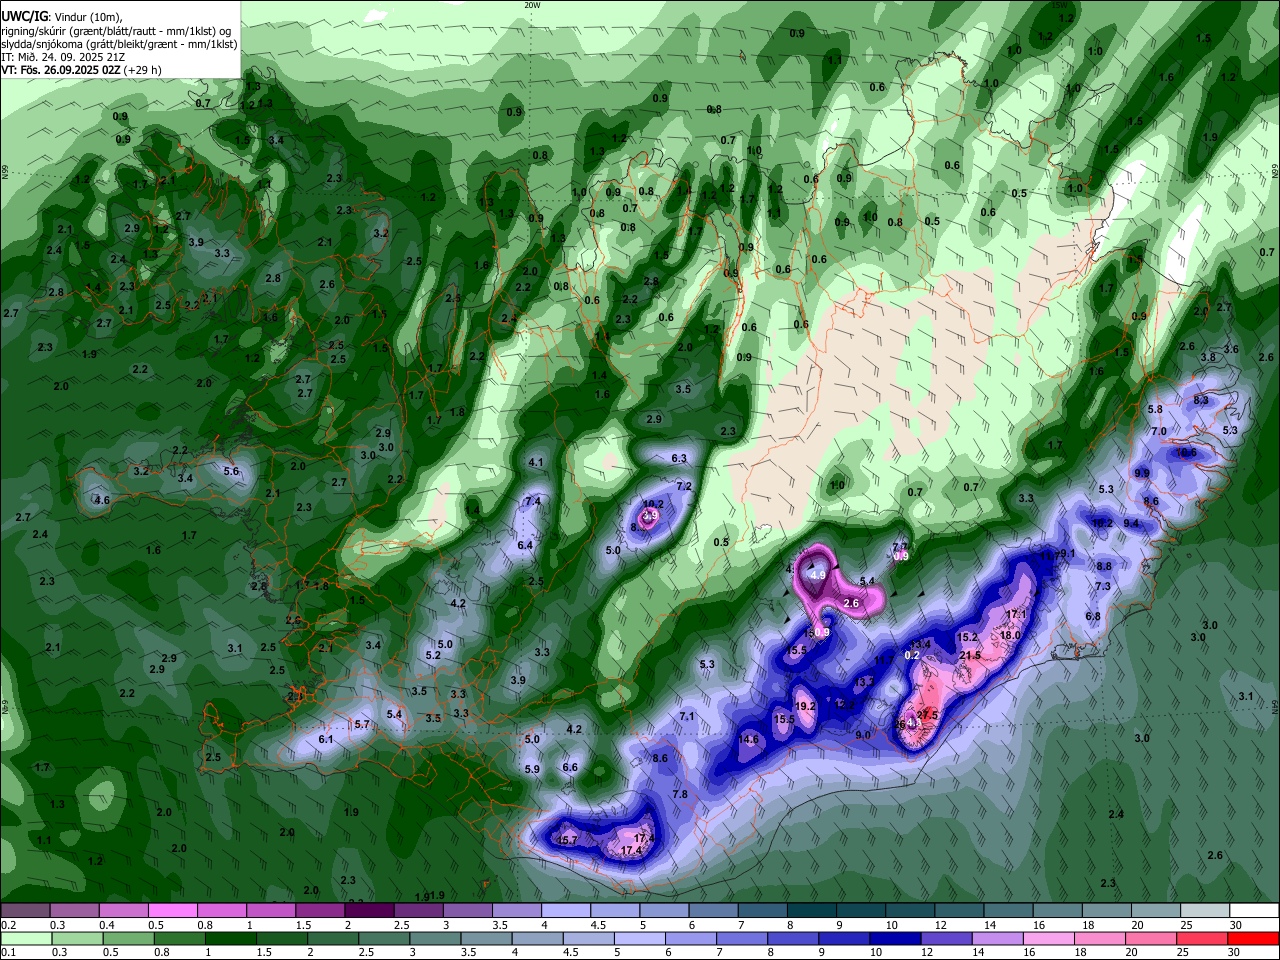The image size is (1280, 960).
Task: Click the light pink 16 swatch, lower legend row
Action: point(1050,939)
